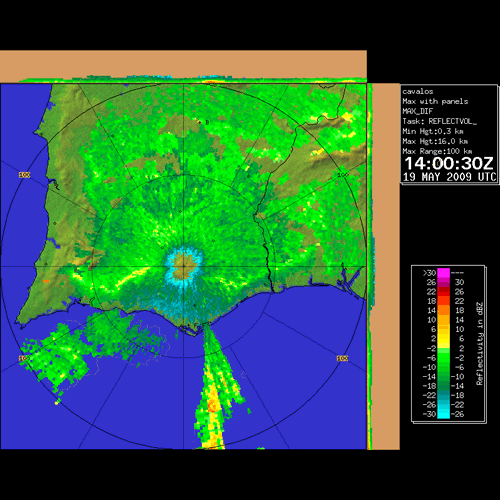Click the '---' dashes at legend top
The image size is (500, 500).
[x=457, y=273]
